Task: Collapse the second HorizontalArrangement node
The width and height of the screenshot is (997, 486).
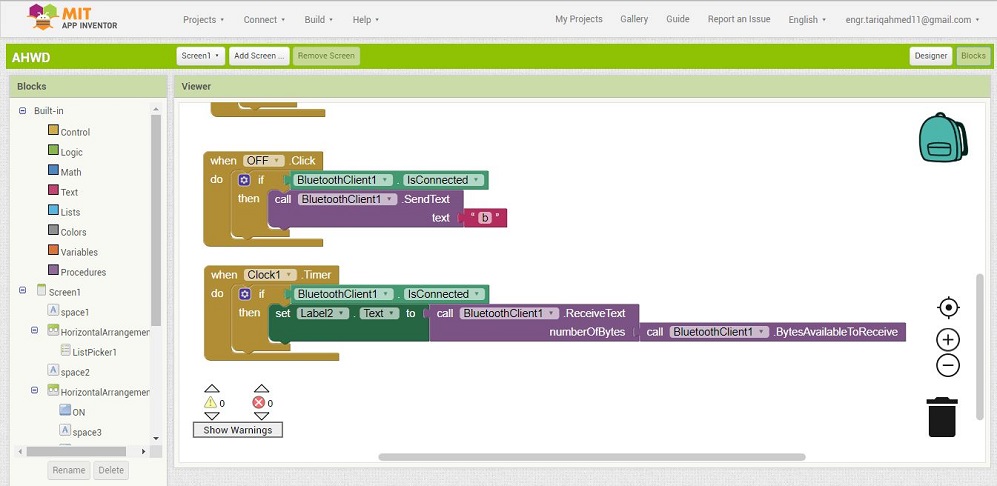Action: pyautogui.click(x=34, y=391)
